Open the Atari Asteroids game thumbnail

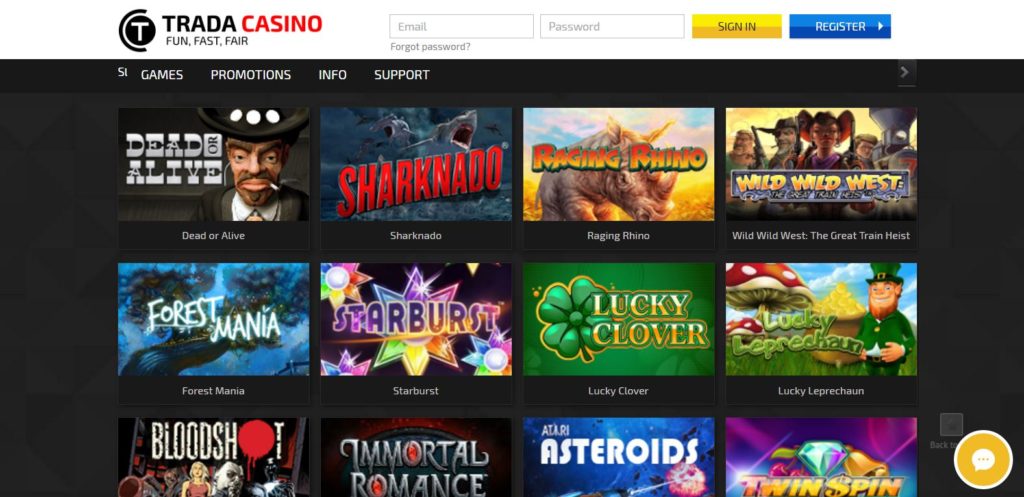618,457
